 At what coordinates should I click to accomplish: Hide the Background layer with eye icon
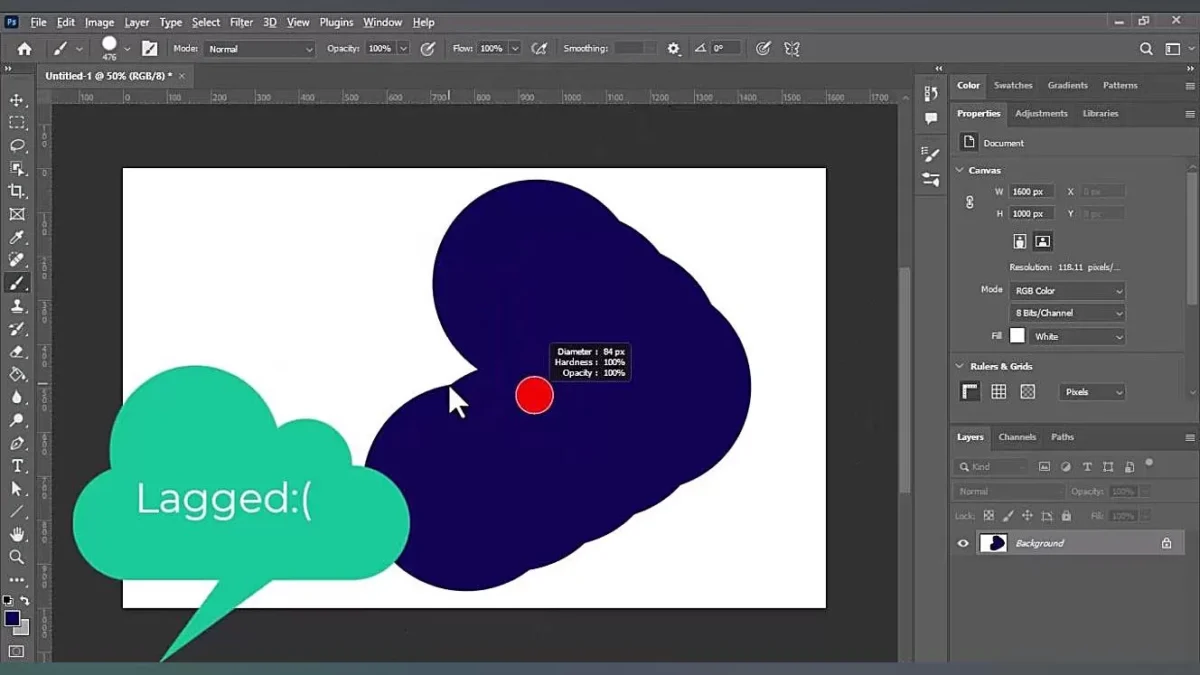click(x=963, y=543)
